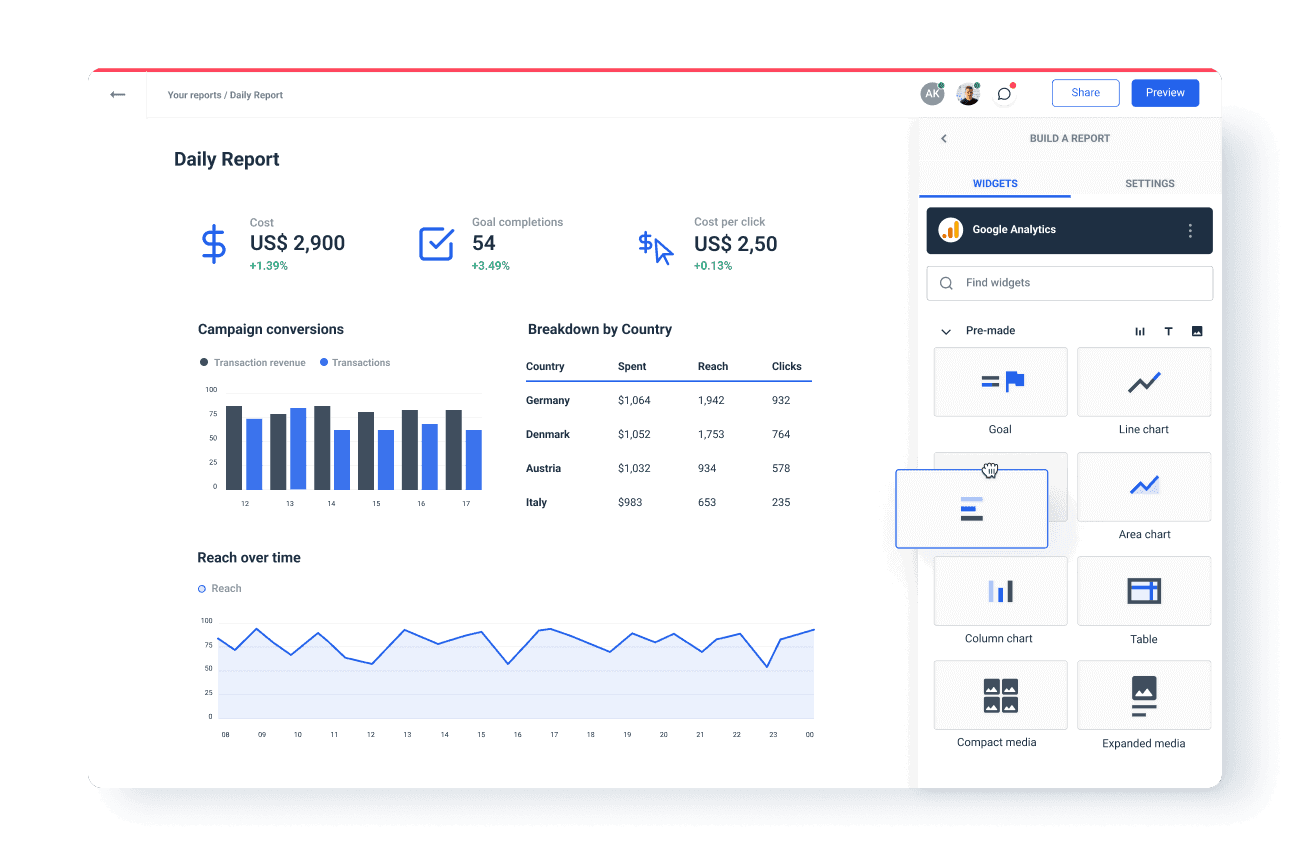Viewport: 1300px width, 860px height.
Task: Select the Line chart widget
Action: point(1143,382)
